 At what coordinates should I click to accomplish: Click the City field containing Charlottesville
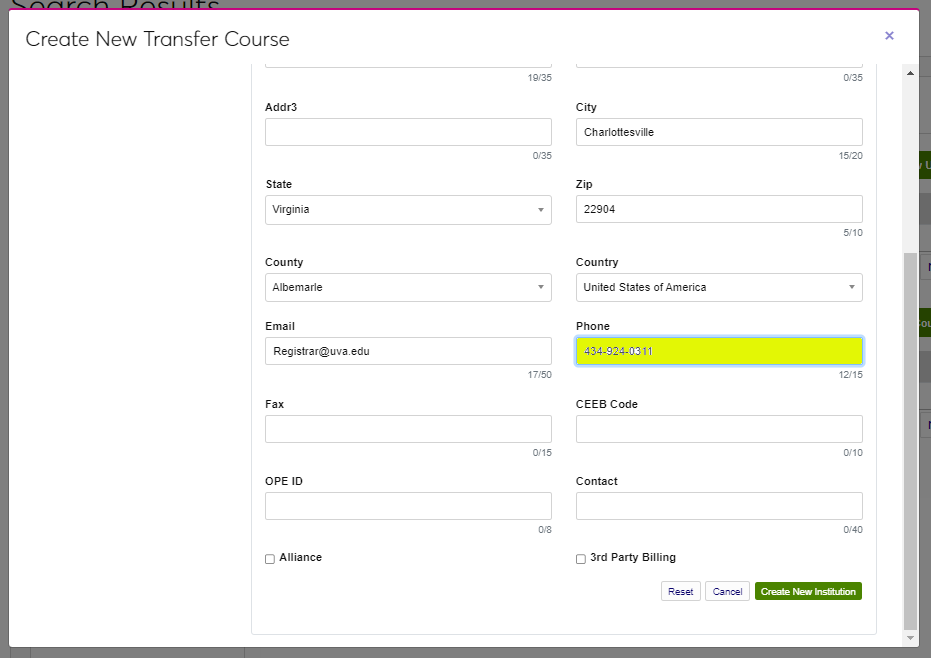click(719, 132)
